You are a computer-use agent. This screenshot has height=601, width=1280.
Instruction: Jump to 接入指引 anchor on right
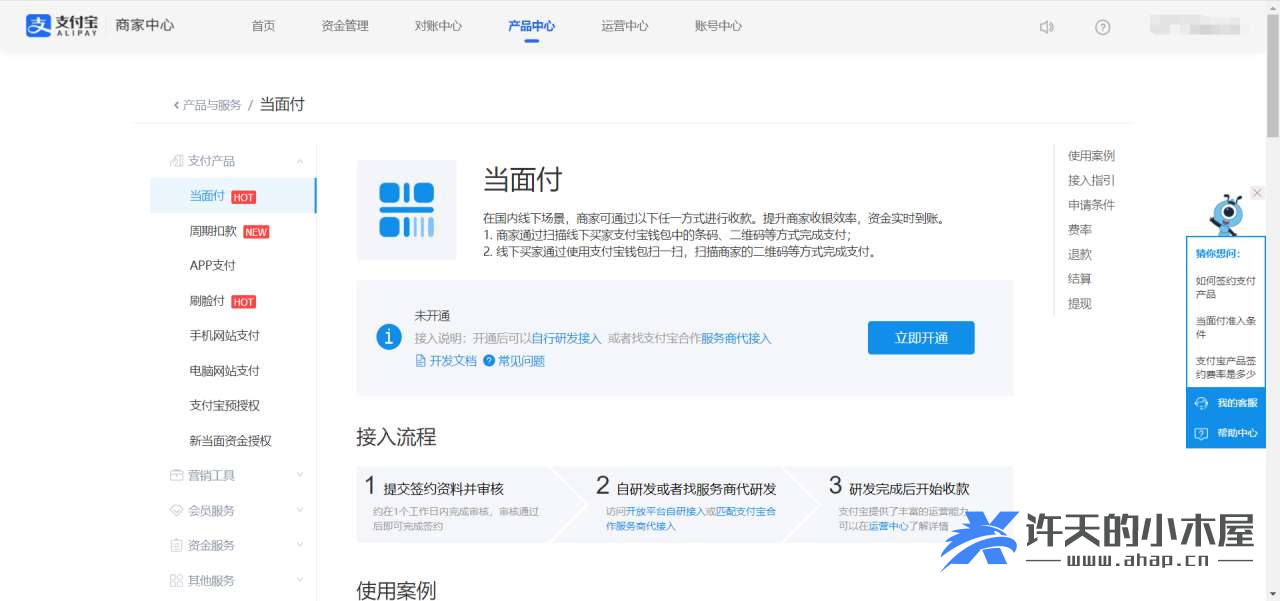pyautogui.click(x=1091, y=181)
